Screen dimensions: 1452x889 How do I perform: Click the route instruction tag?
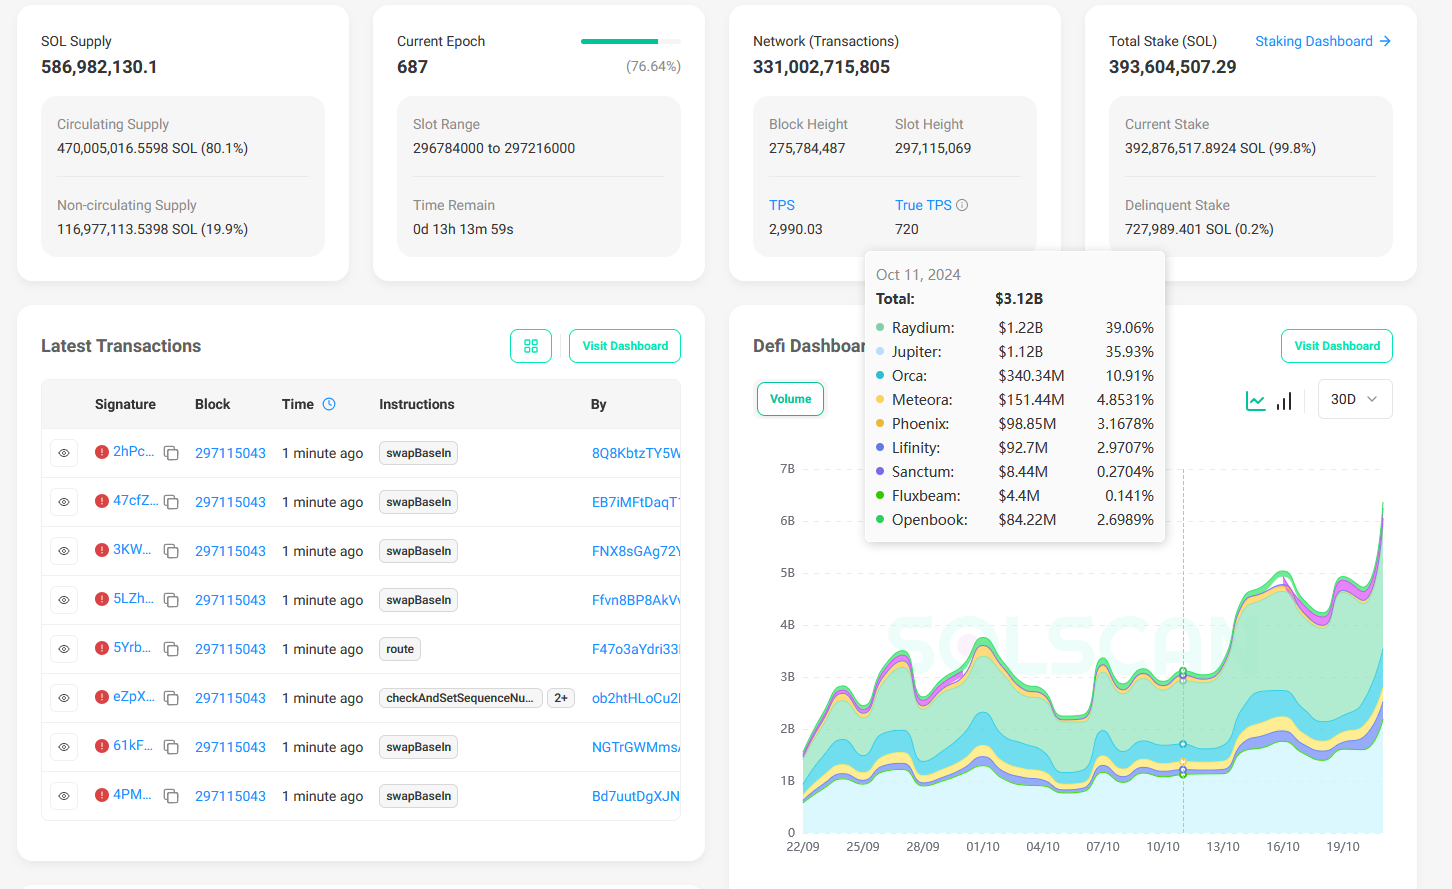[400, 649]
